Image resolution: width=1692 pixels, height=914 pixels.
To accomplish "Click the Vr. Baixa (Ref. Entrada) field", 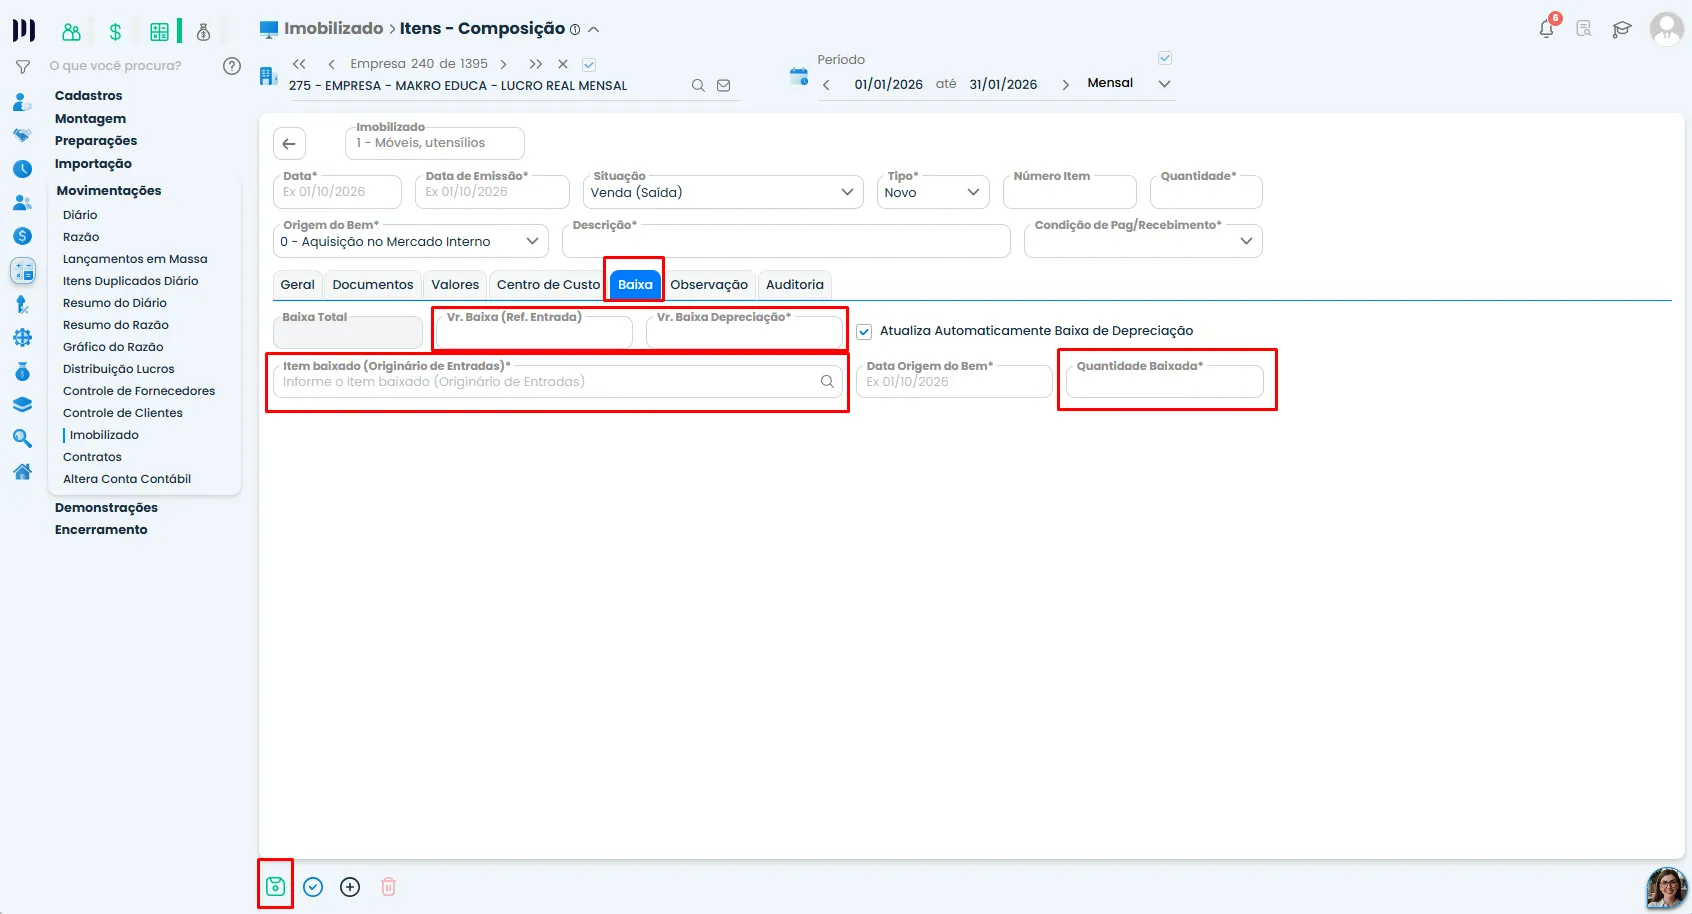I will point(534,332).
